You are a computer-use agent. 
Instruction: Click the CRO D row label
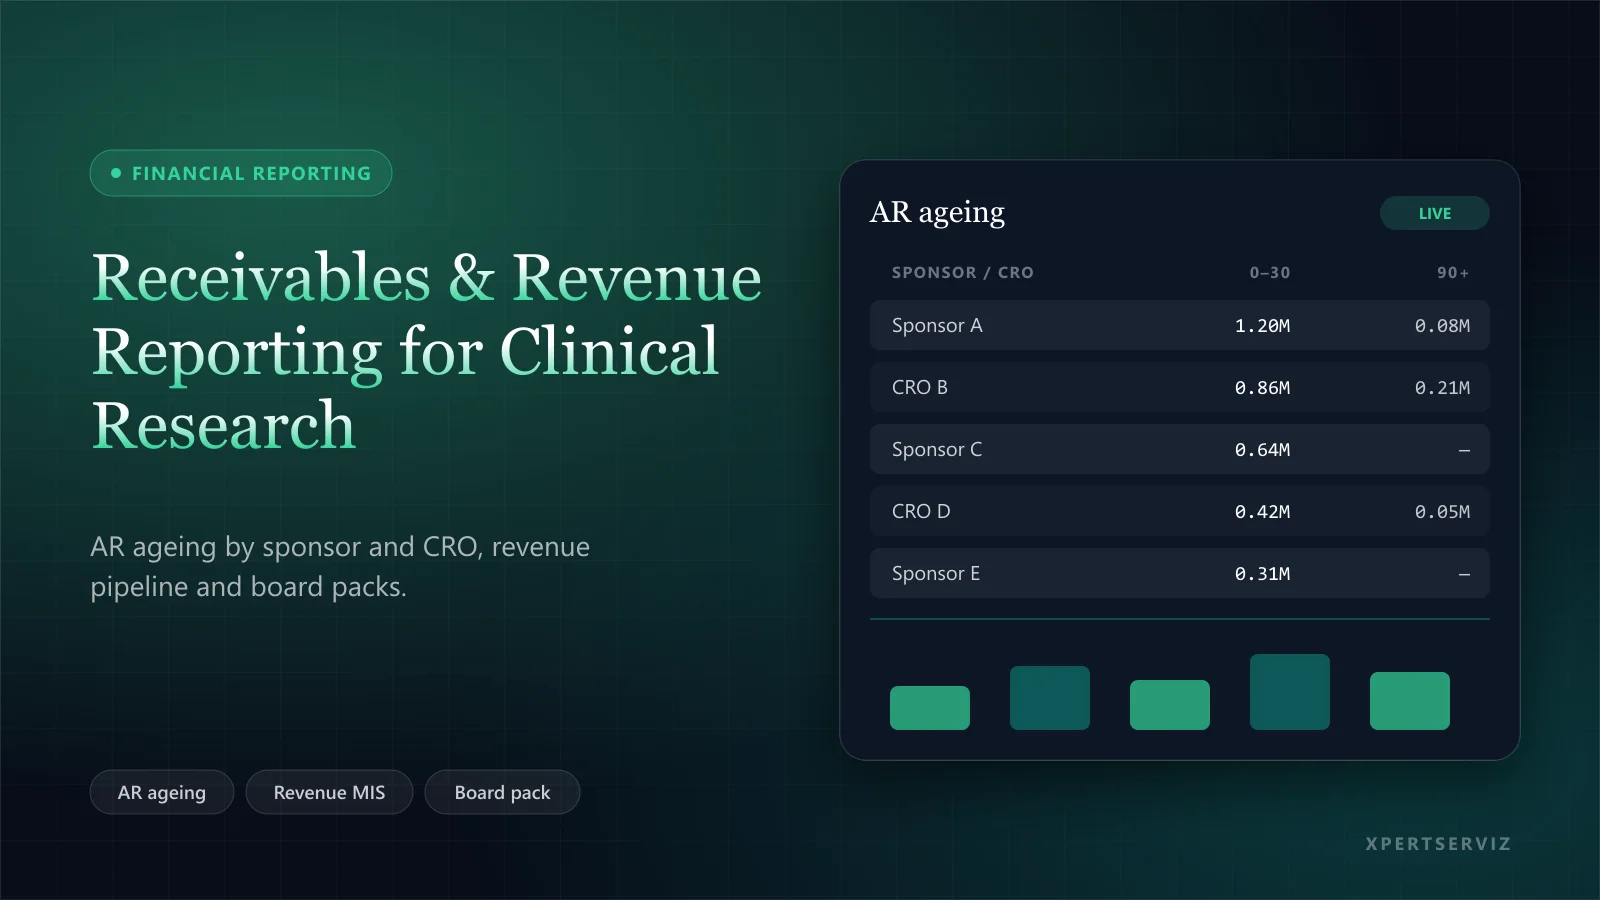[x=921, y=511]
